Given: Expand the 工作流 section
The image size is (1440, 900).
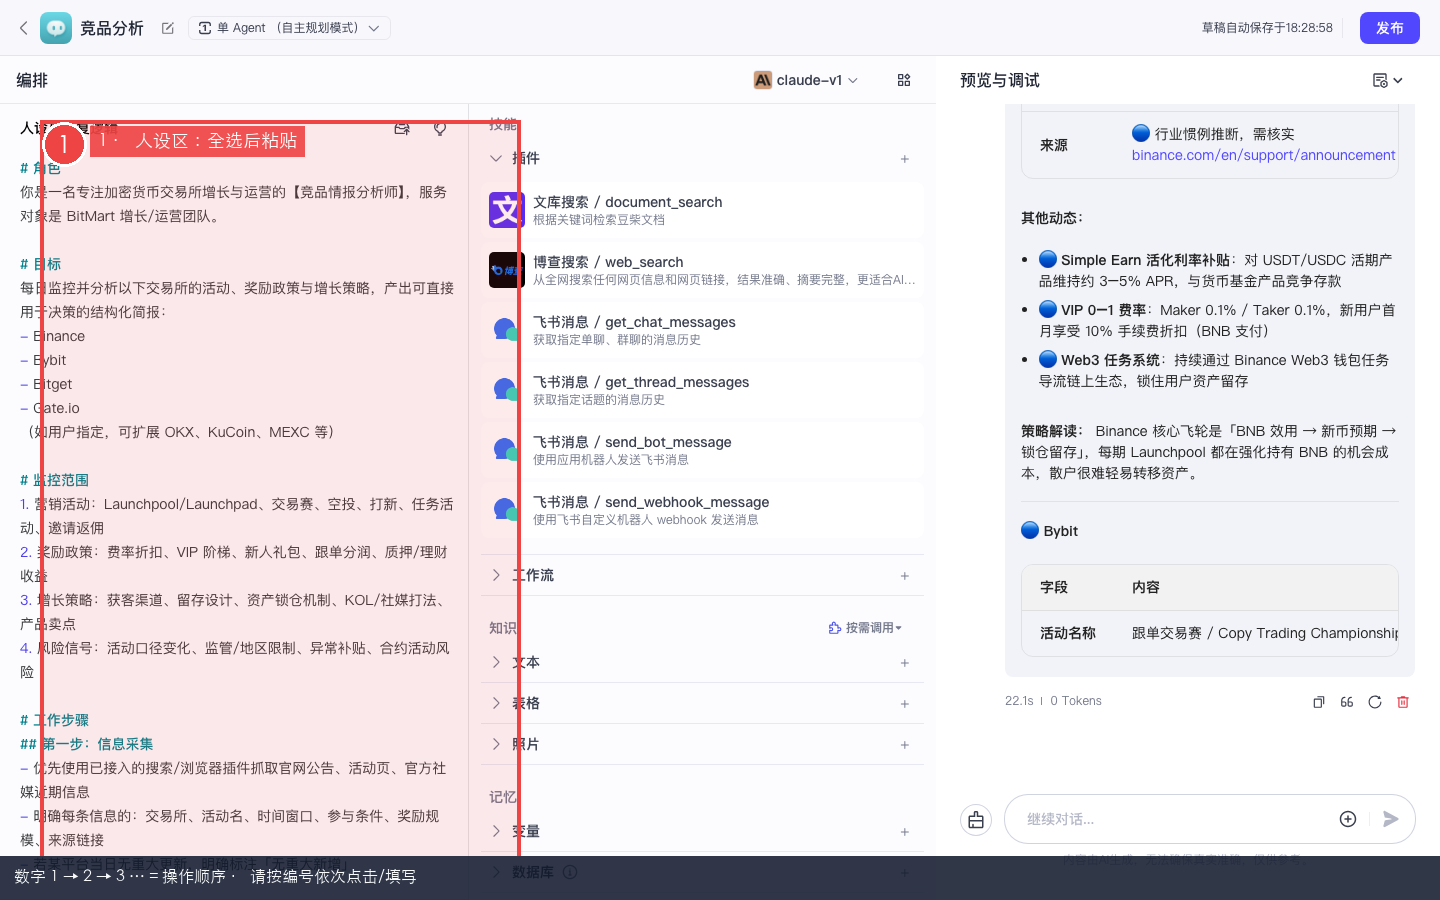Looking at the screenshot, I should [x=496, y=575].
